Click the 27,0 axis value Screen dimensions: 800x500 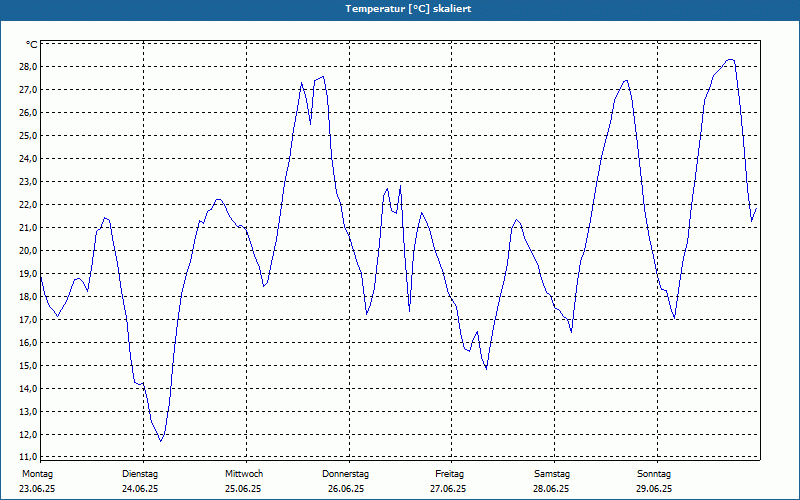29,90
